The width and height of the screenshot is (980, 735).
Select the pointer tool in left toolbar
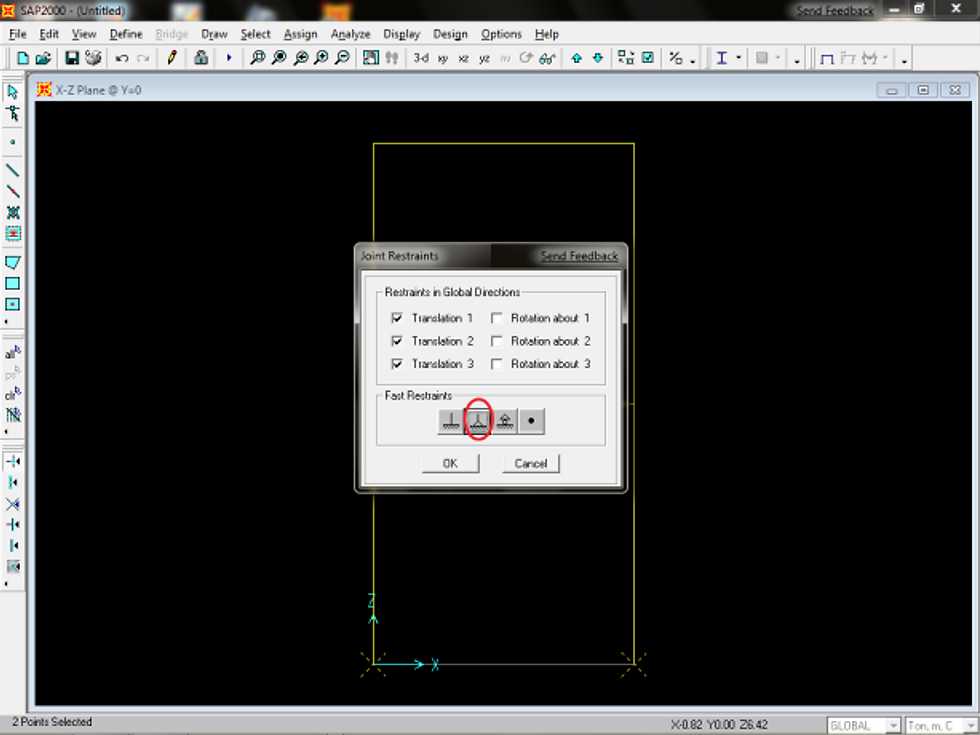(x=12, y=92)
